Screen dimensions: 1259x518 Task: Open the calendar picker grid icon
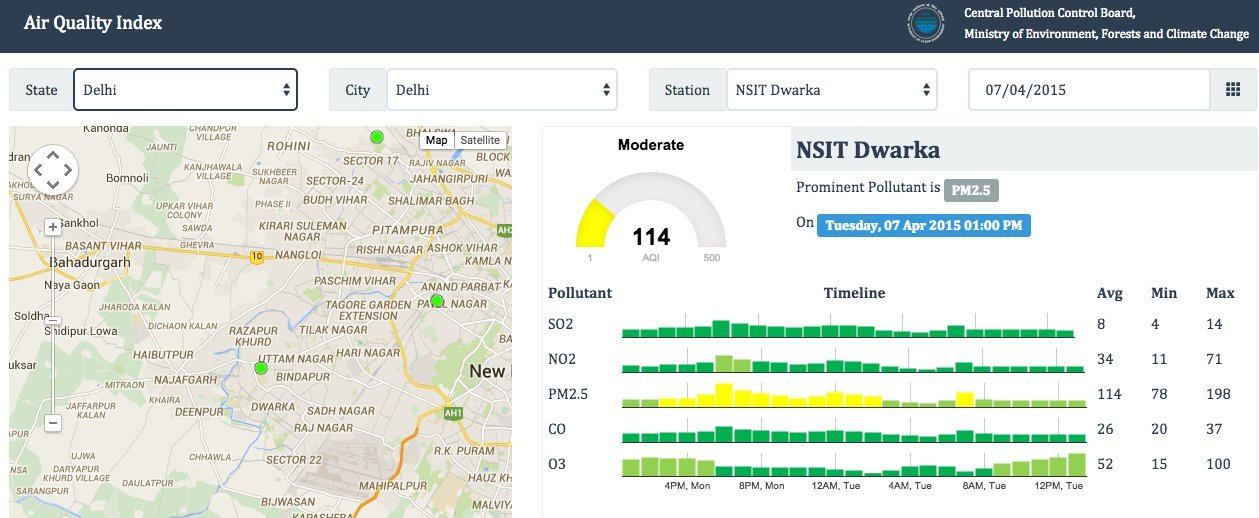pos(1233,90)
